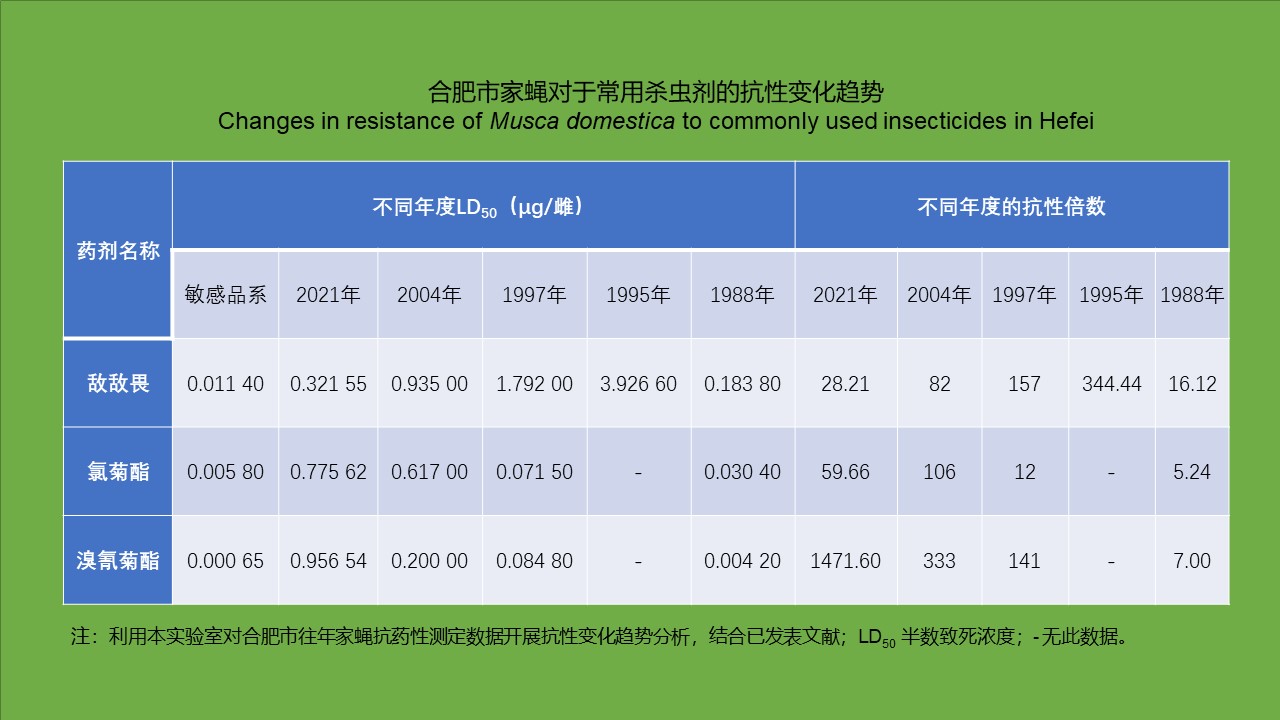Image resolution: width=1280 pixels, height=720 pixels.
Task: Click the cell containing 344.44
Action: (x=1111, y=384)
